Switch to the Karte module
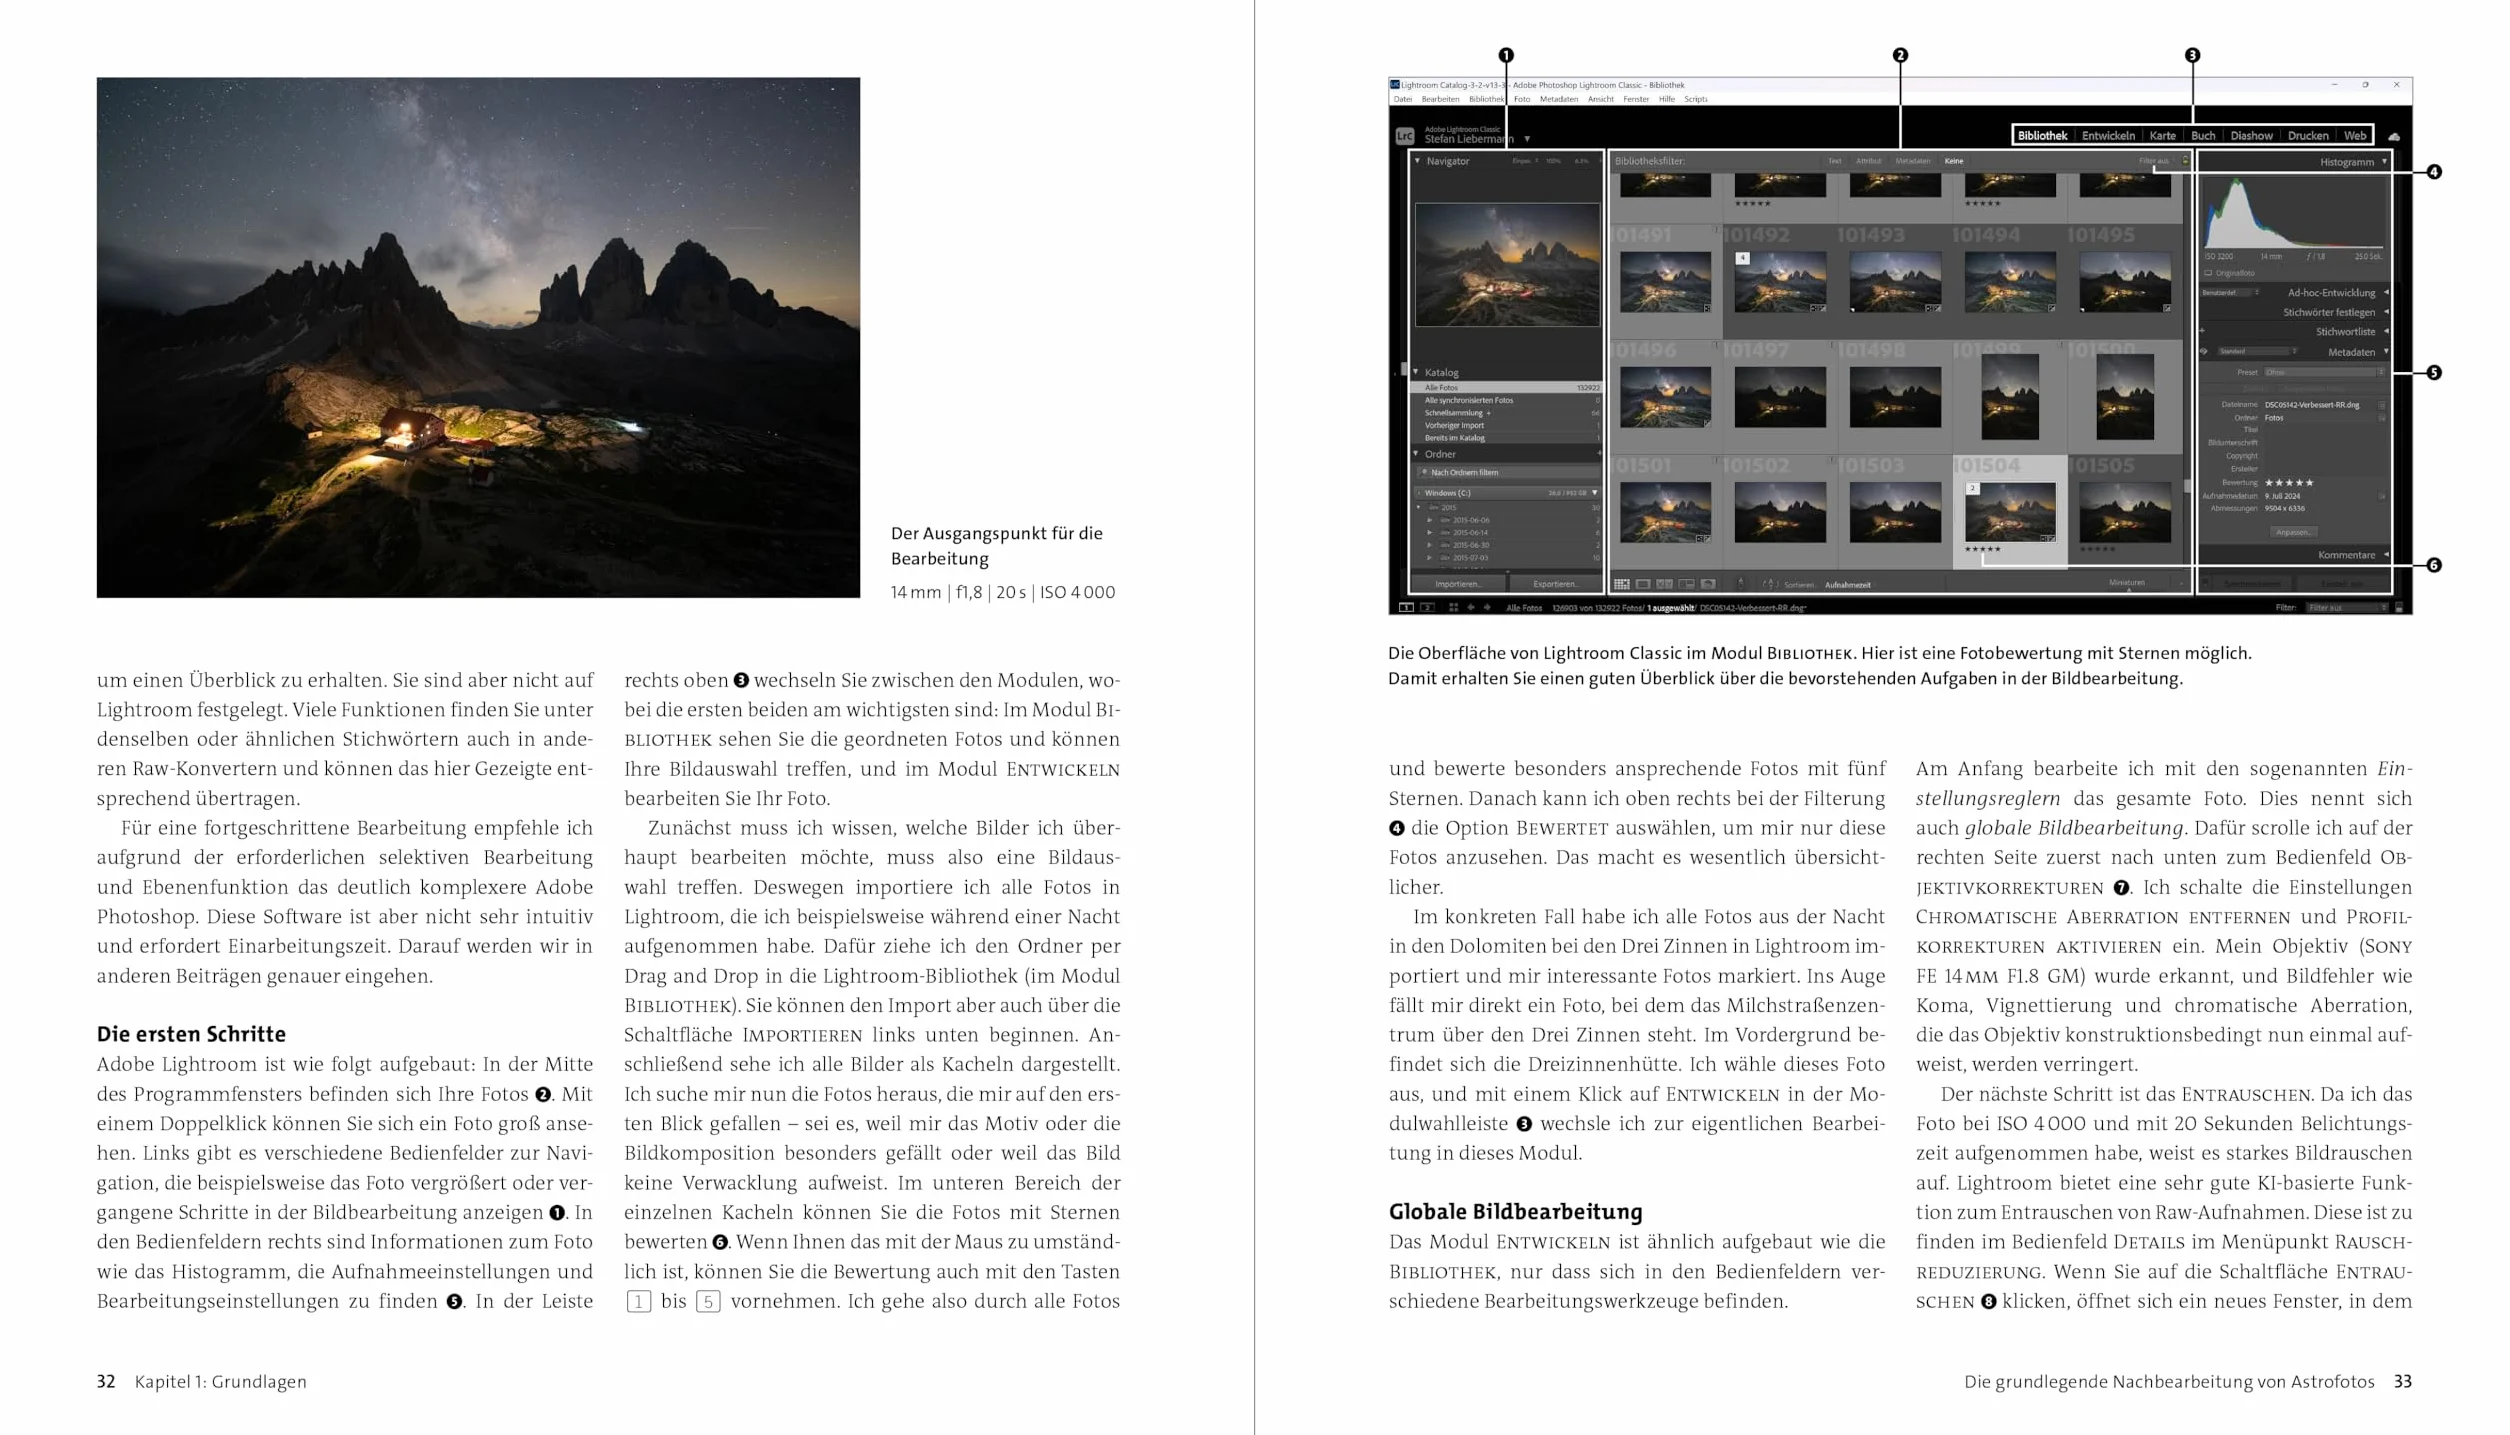Viewport: 2510px width, 1435px height. pyautogui.click(x=2162, y=135)
